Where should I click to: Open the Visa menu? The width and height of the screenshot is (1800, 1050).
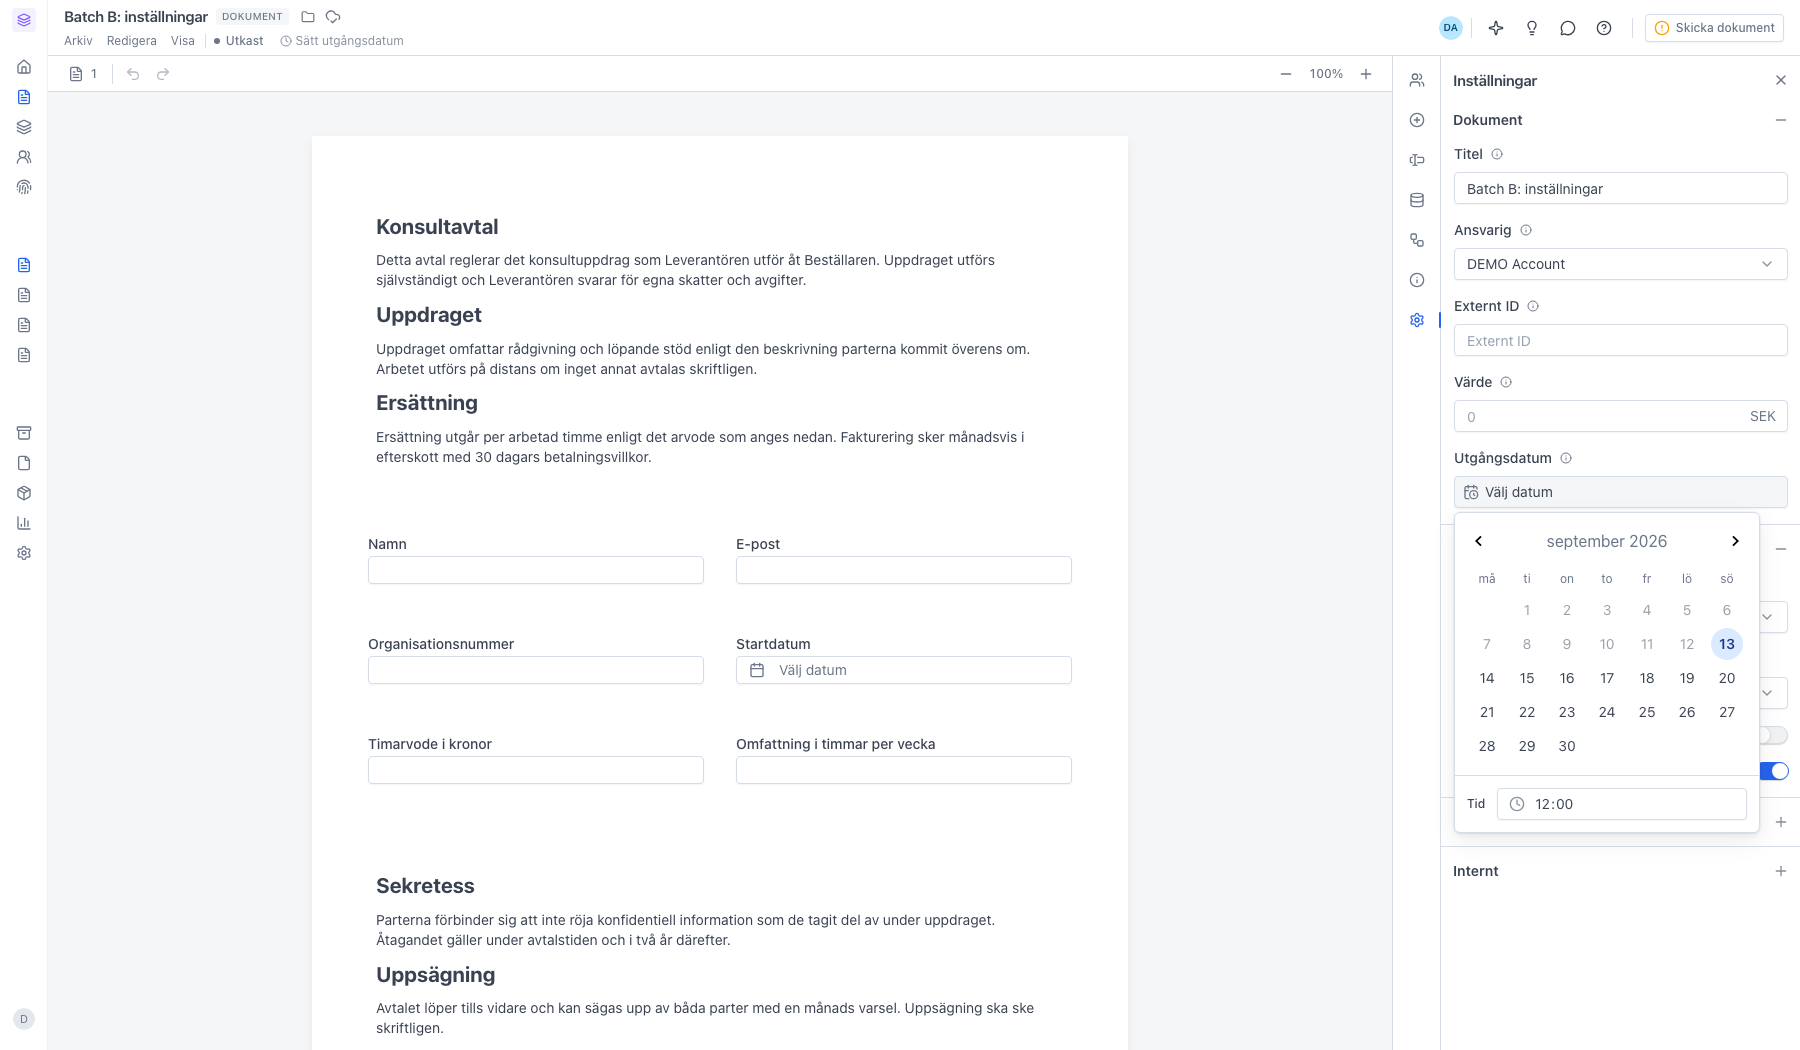(182, 41)
